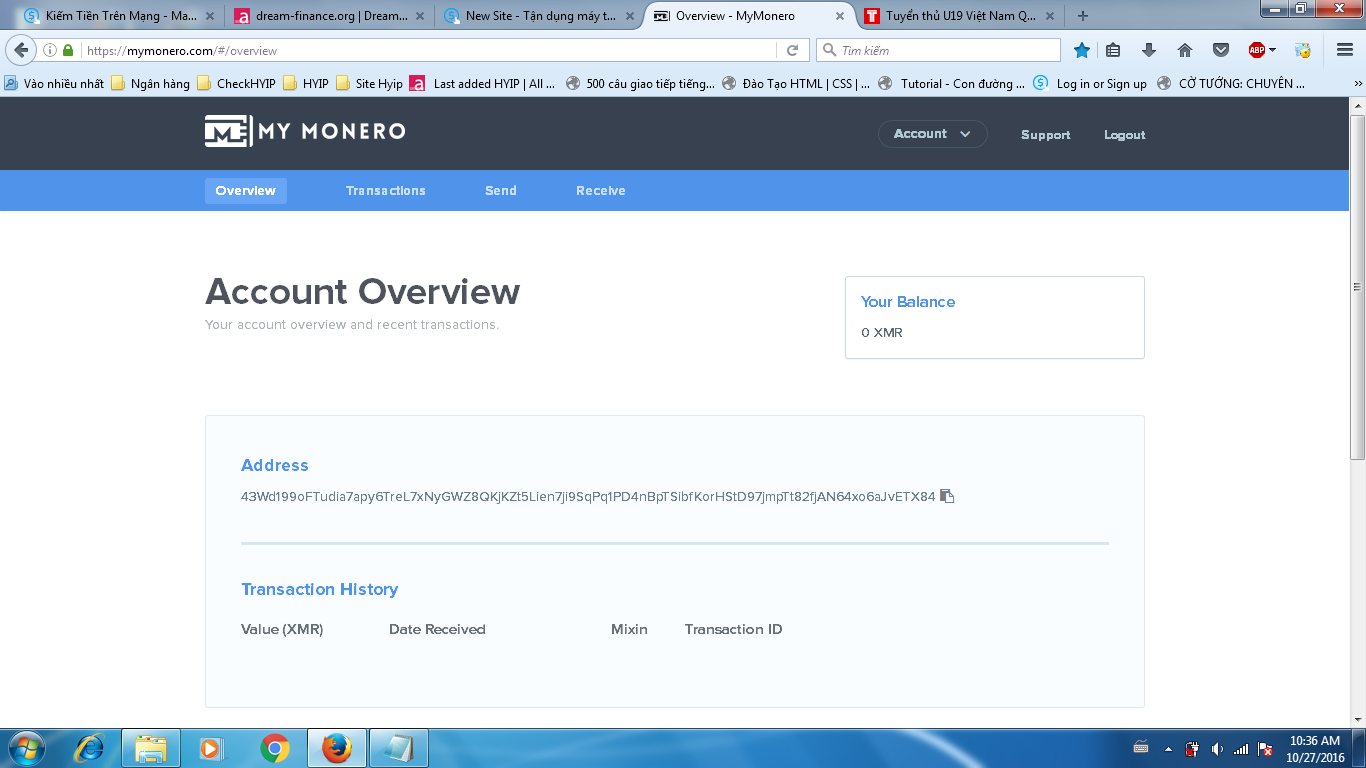Expand the Account dropdown
The width and height of the screenshot is (1366, 768).
(933, 134)
